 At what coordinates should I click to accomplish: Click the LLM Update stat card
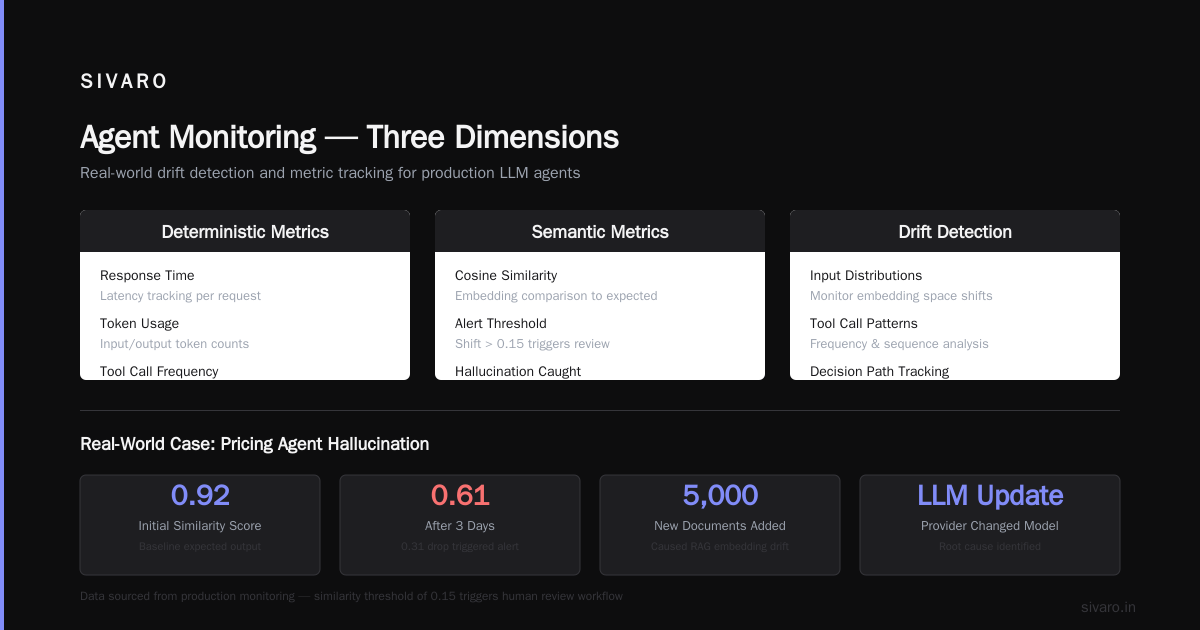tap(990, 525)
